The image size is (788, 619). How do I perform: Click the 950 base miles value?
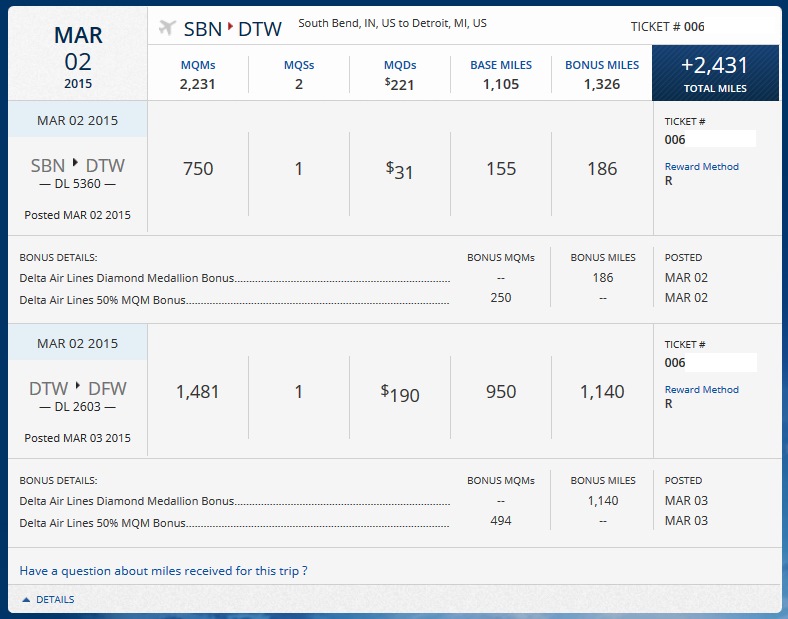pos(501,391)
